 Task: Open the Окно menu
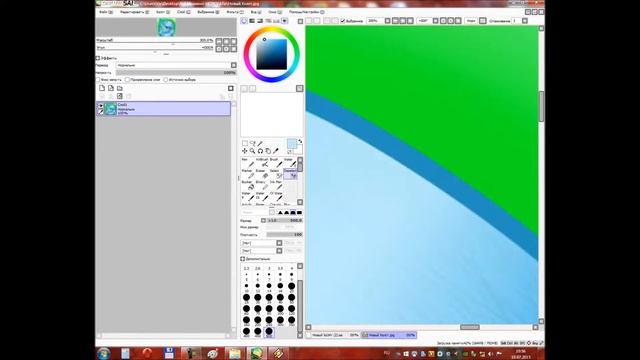click(275, 12)
